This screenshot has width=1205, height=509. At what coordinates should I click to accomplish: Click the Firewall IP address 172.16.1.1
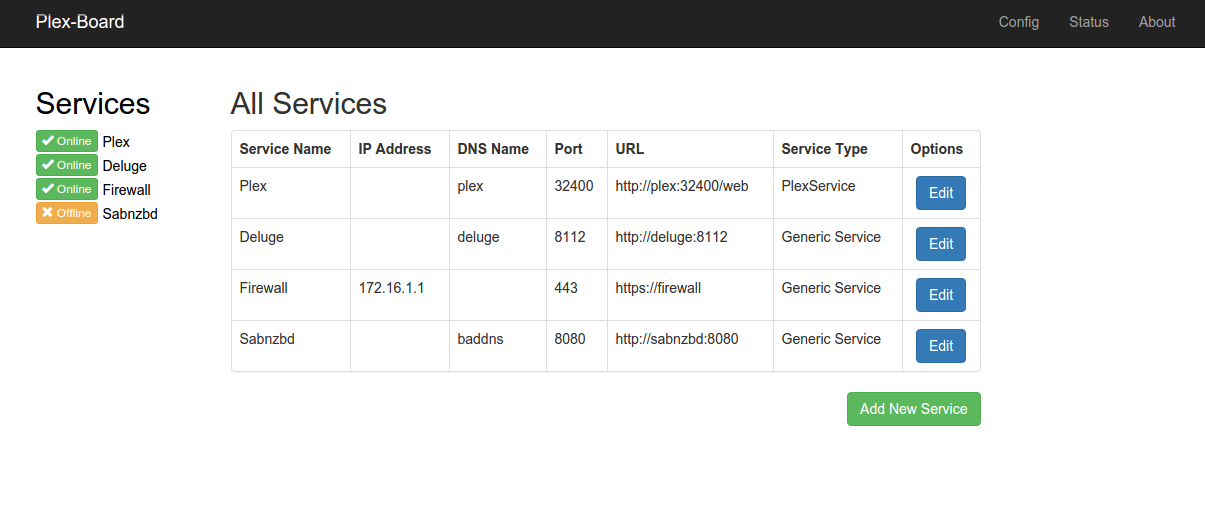(392, 288)
